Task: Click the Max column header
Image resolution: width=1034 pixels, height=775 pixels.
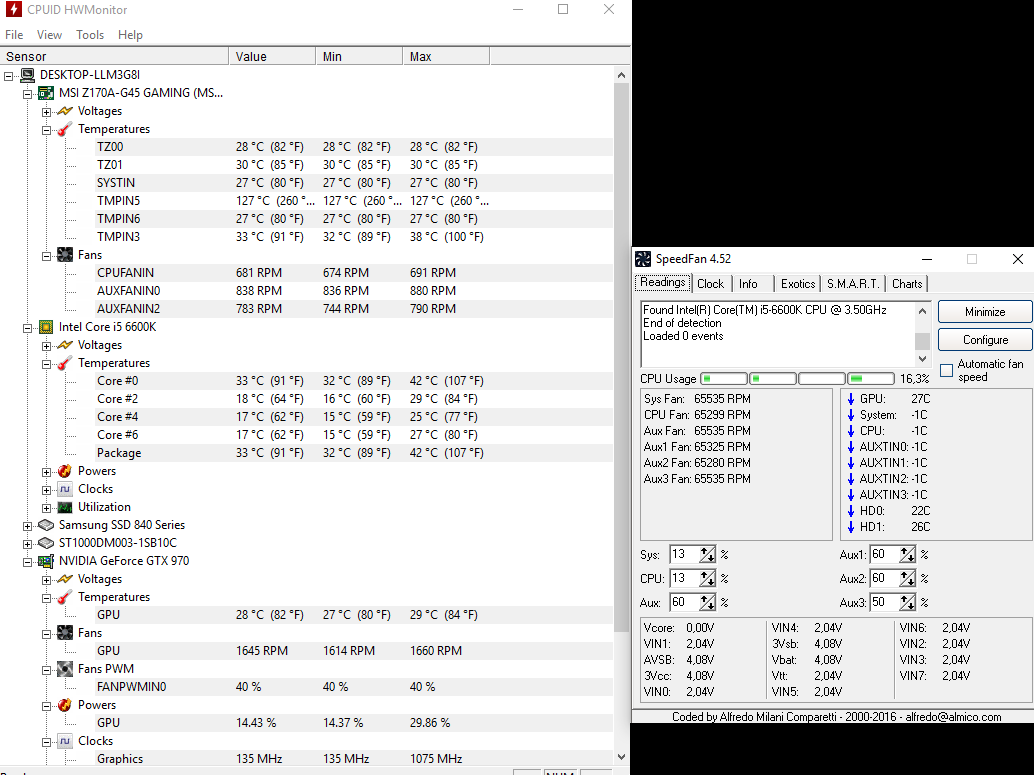Action: 446,57
